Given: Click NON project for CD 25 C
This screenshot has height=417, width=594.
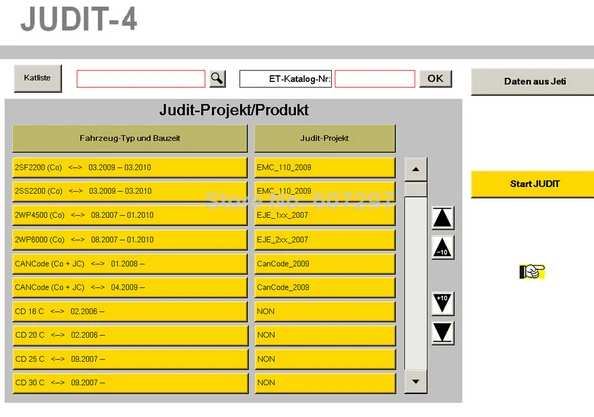Looking at the screenshot, I should (325, 359).
